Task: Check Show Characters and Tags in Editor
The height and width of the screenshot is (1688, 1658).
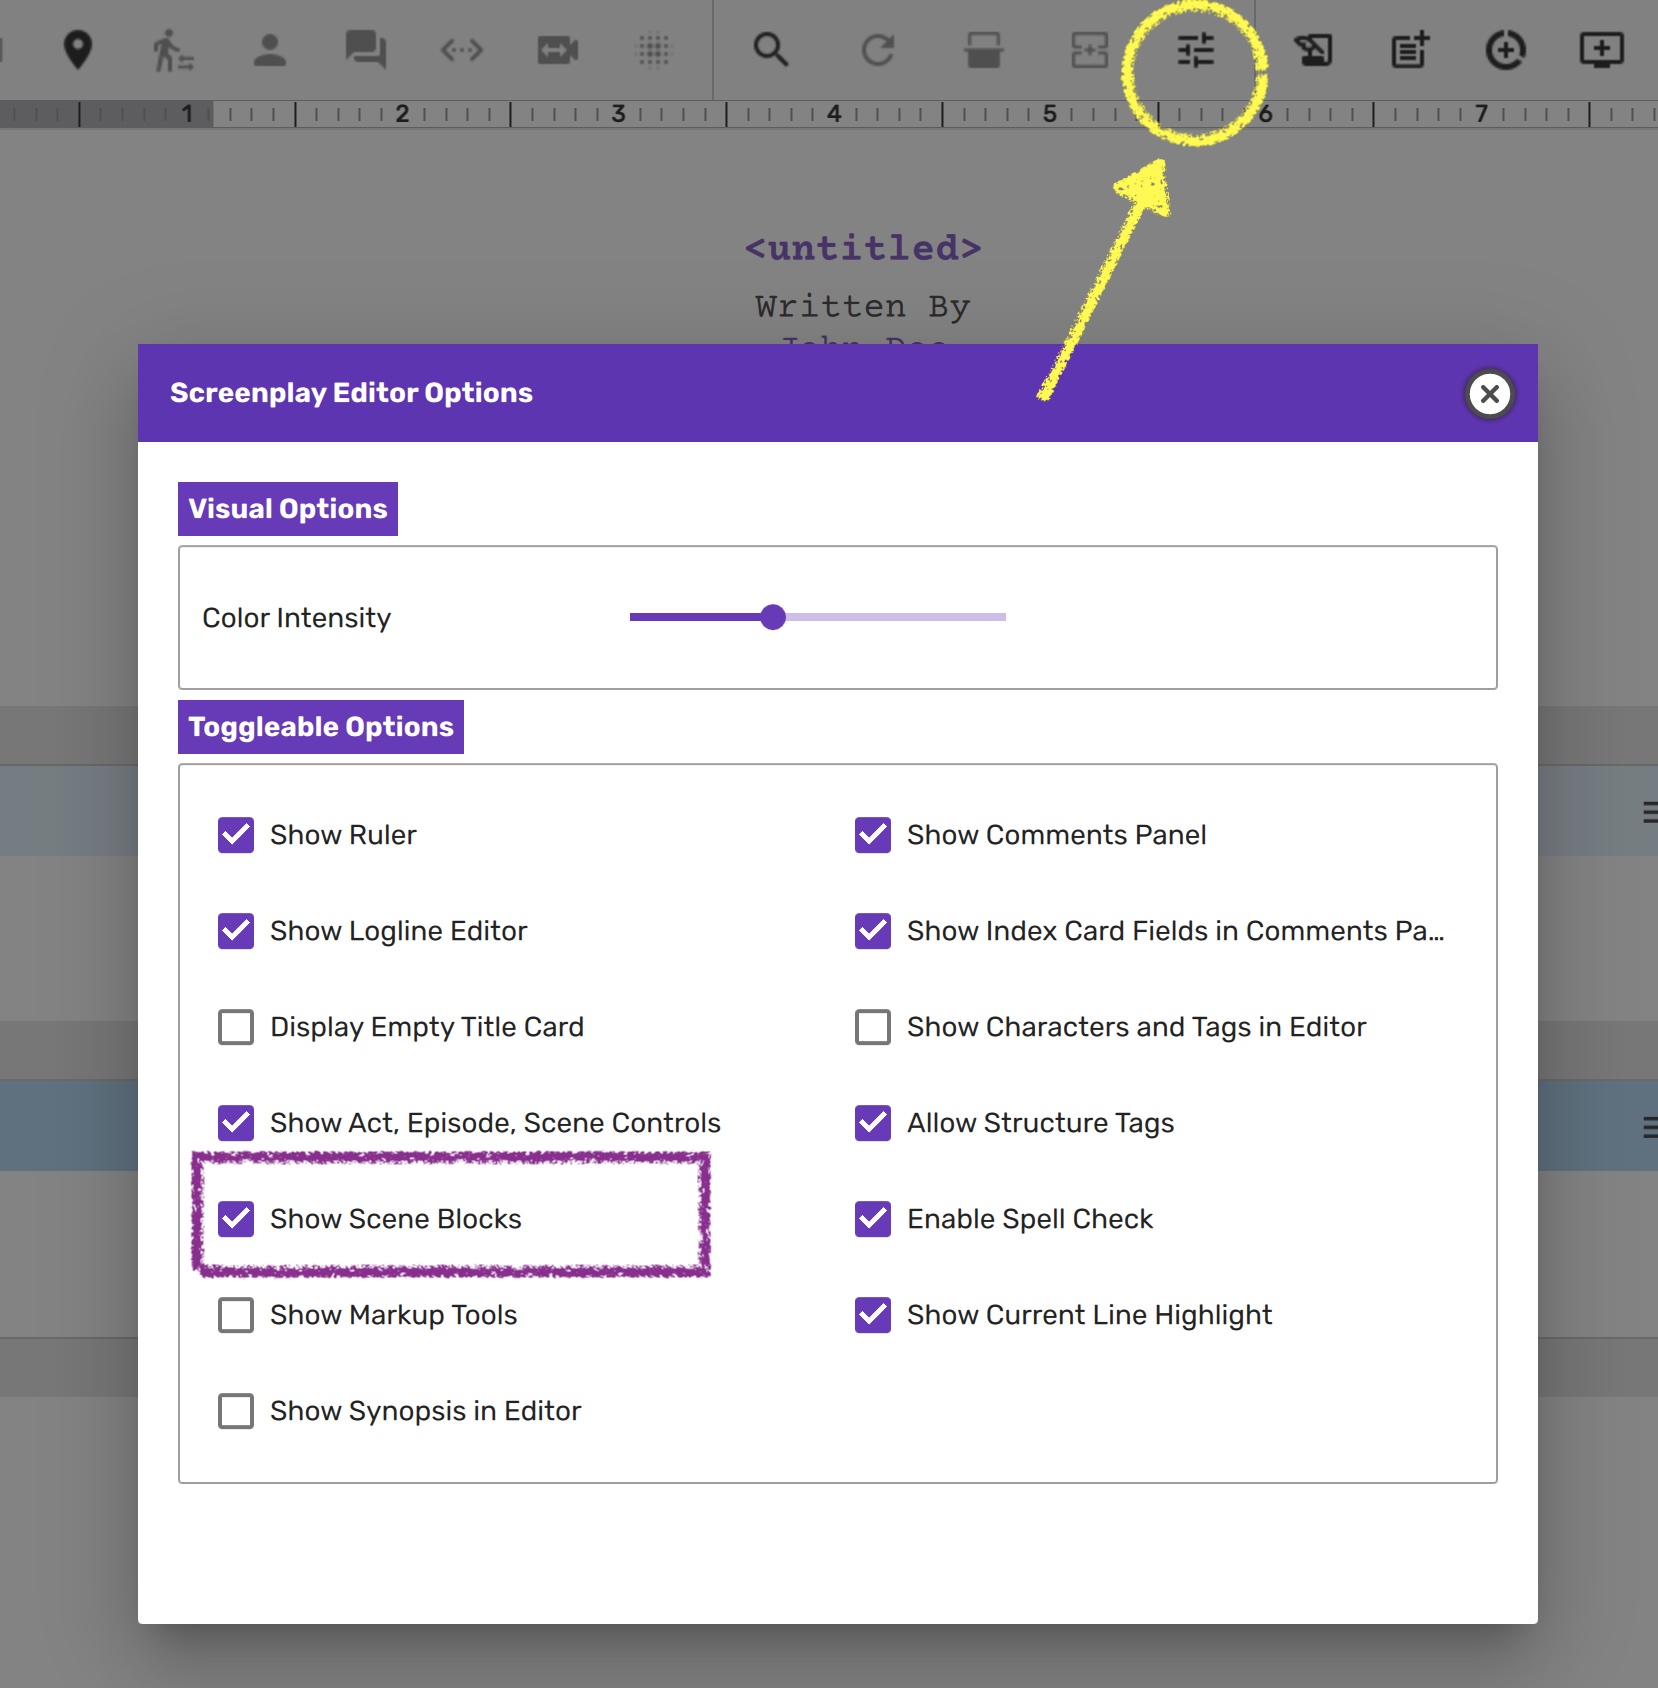Action: click(x=873, y=1027)
